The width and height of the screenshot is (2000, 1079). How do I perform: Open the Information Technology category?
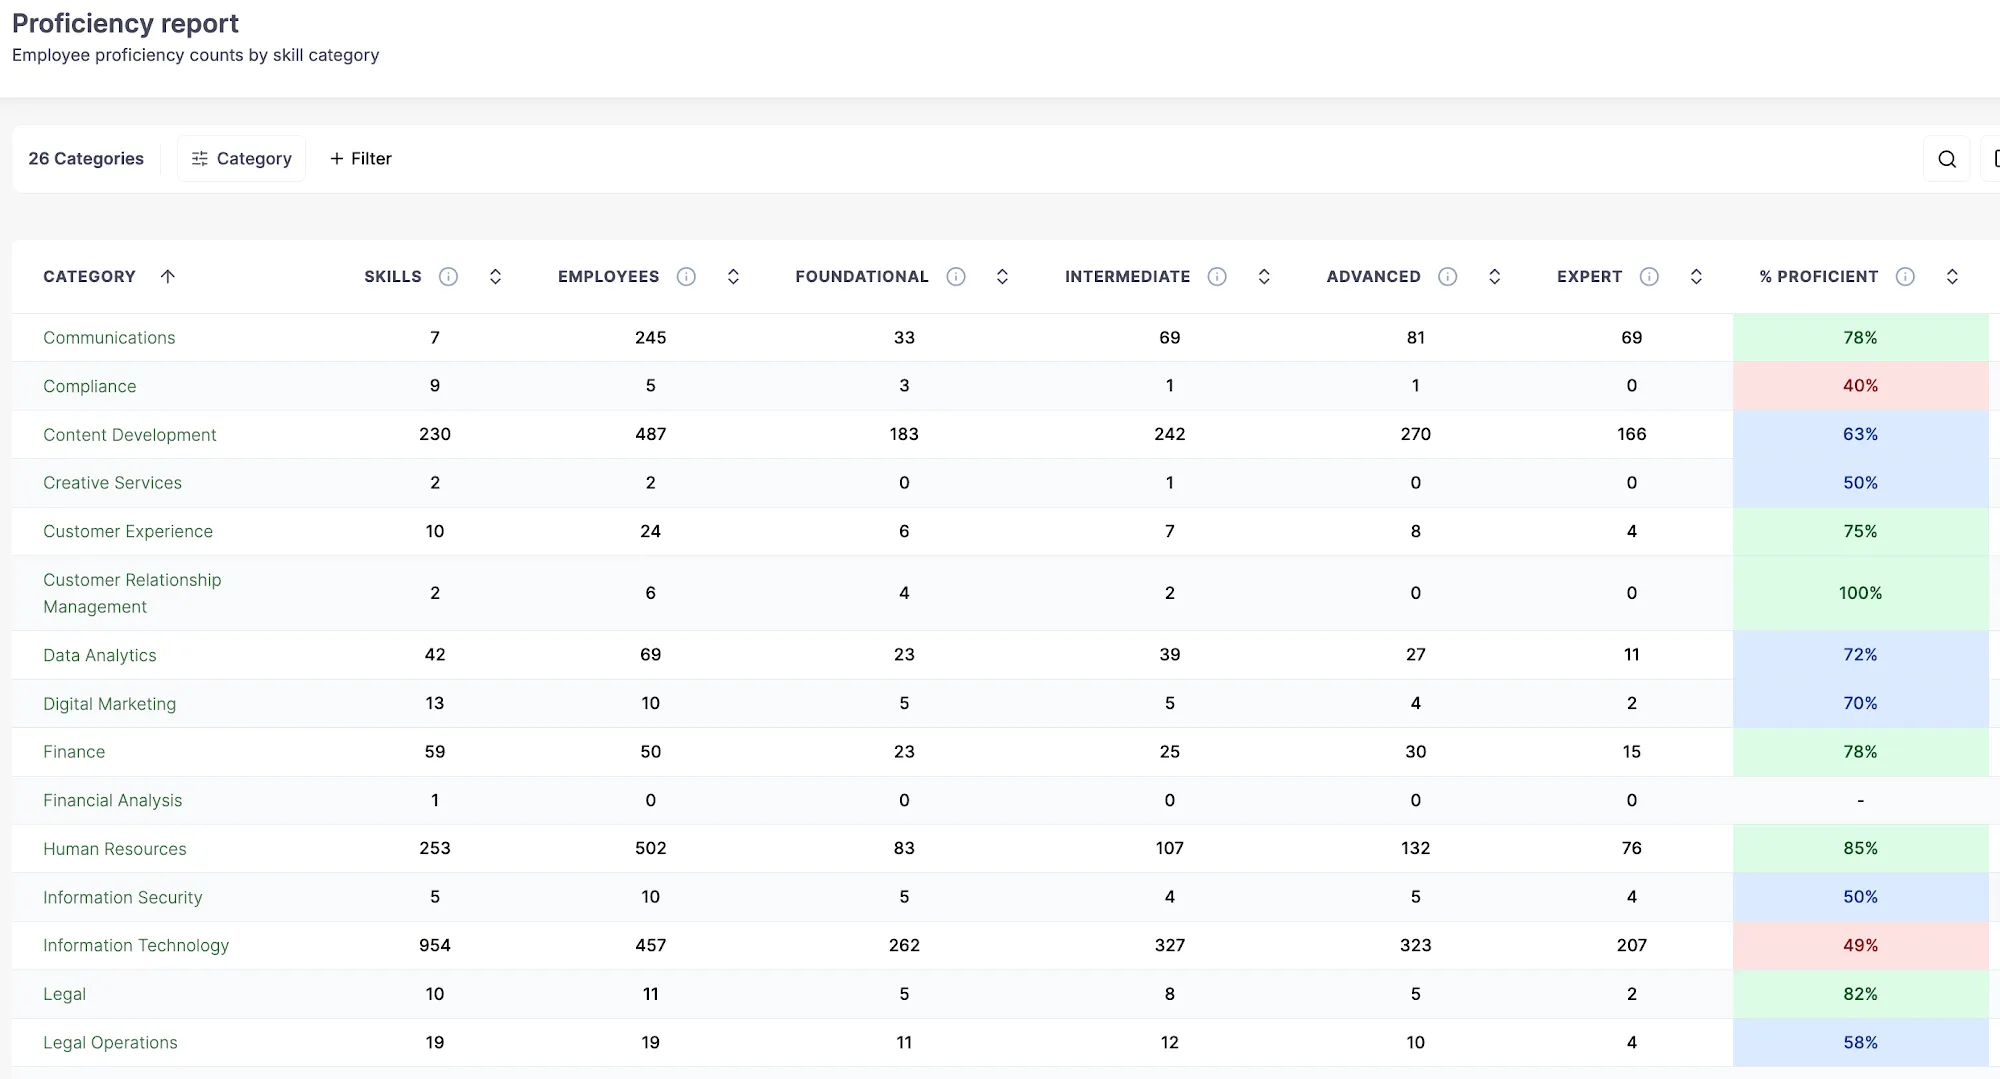136,946
